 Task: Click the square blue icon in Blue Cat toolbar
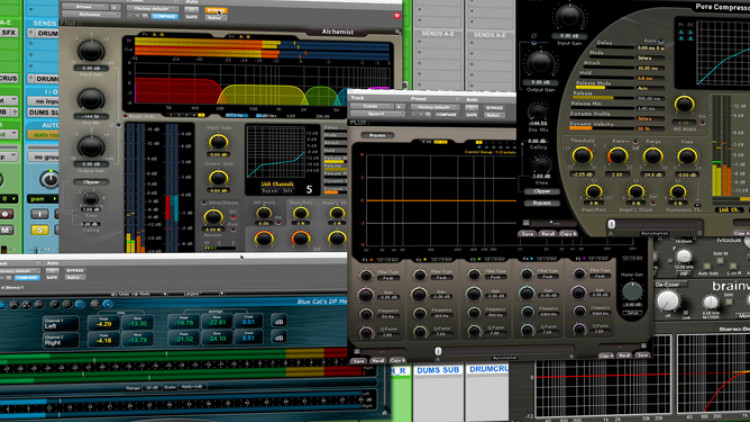tap(80, 304)
